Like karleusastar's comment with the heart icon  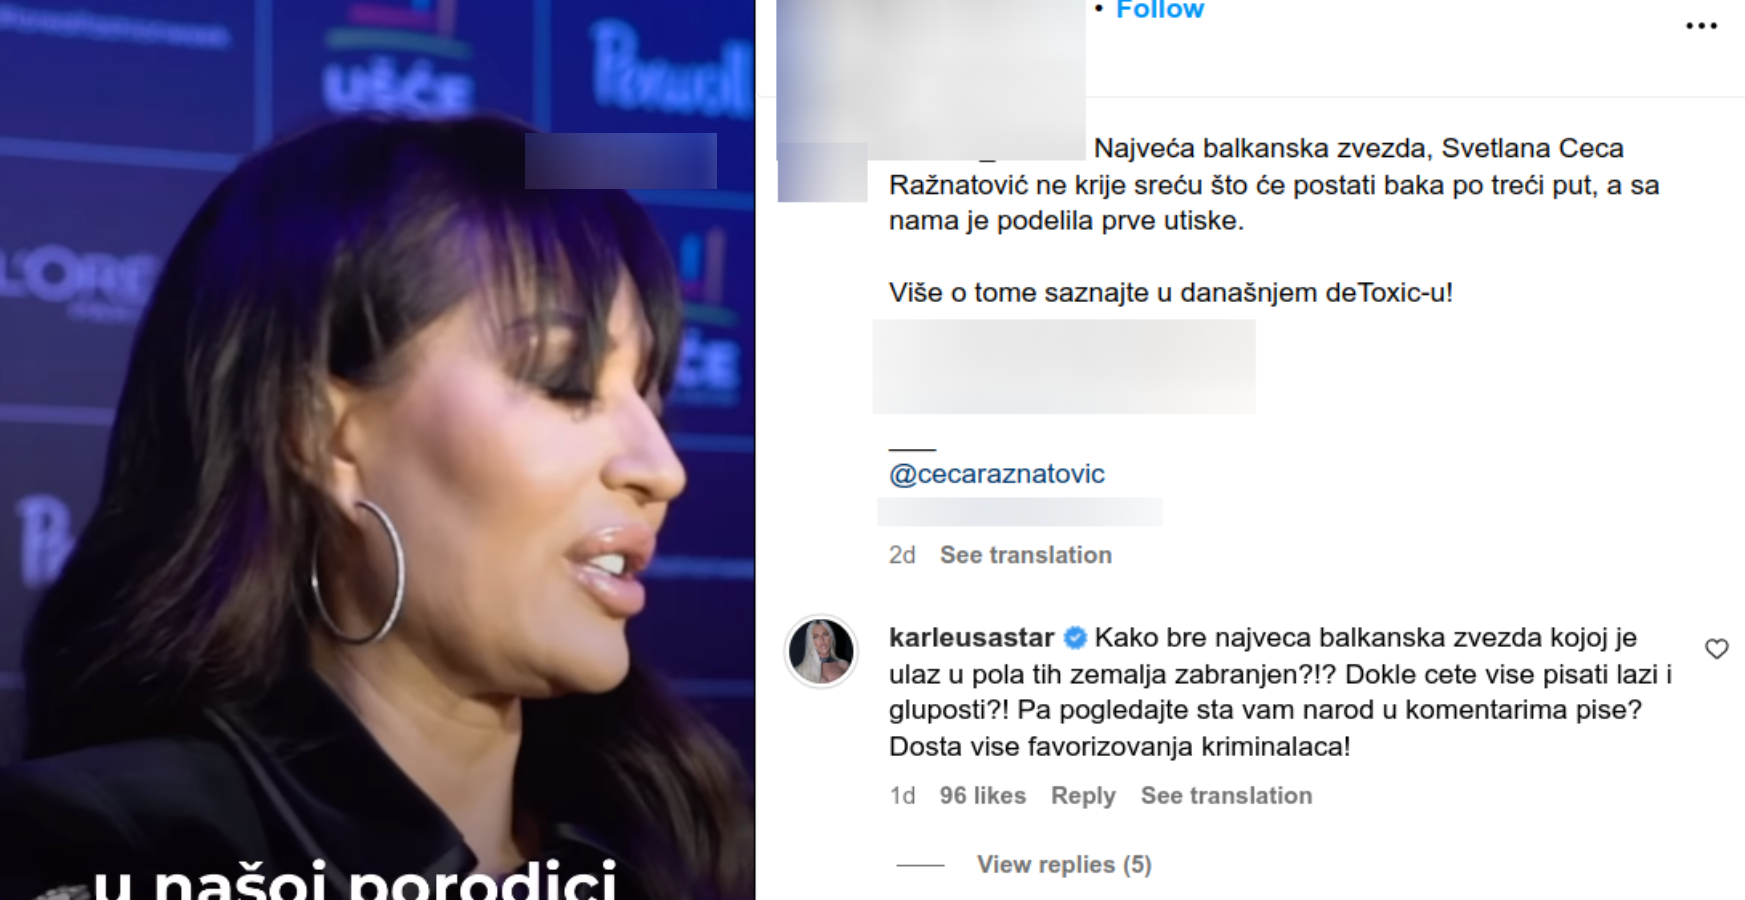coord(1717,649)
